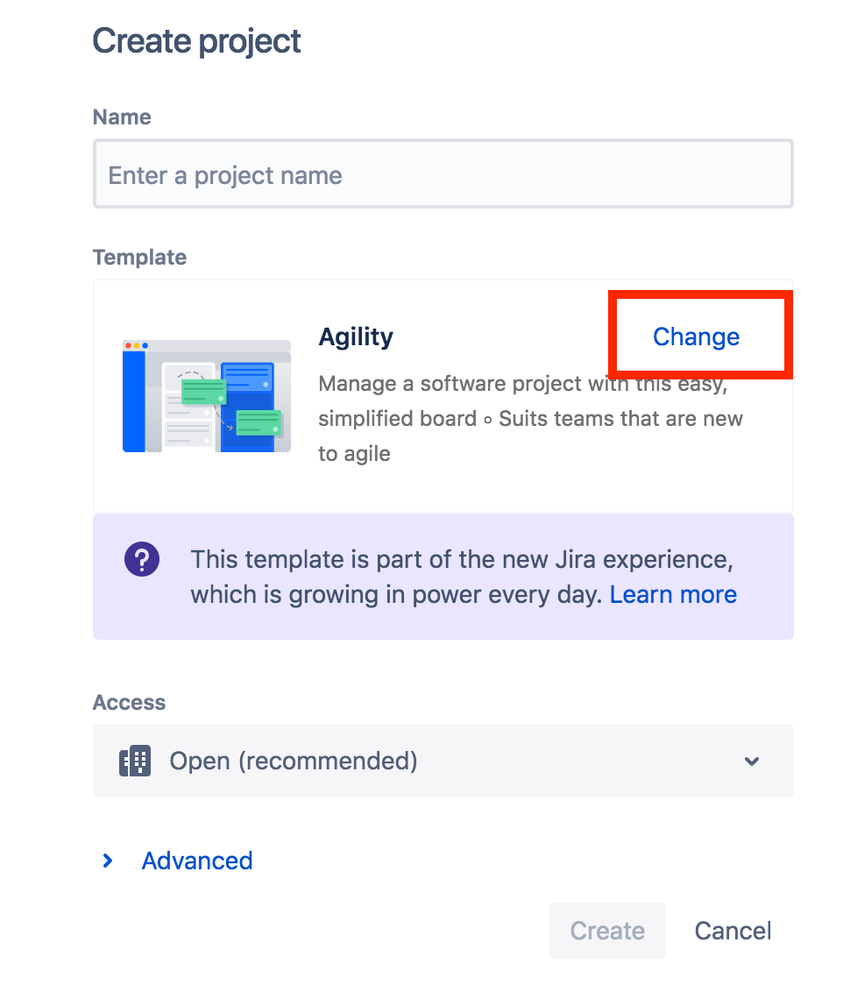Viewport: 850px width, 999px height.
Task: Click the project name input field
Action: 442,175
